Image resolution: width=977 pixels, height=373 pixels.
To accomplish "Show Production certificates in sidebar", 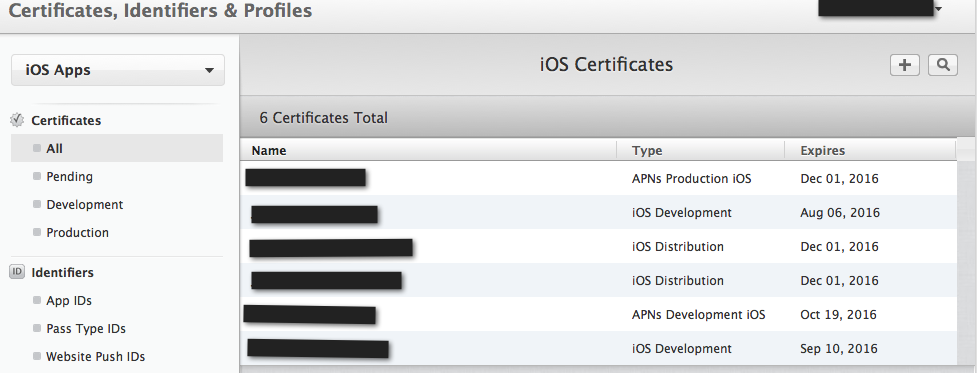I will 77,232.
